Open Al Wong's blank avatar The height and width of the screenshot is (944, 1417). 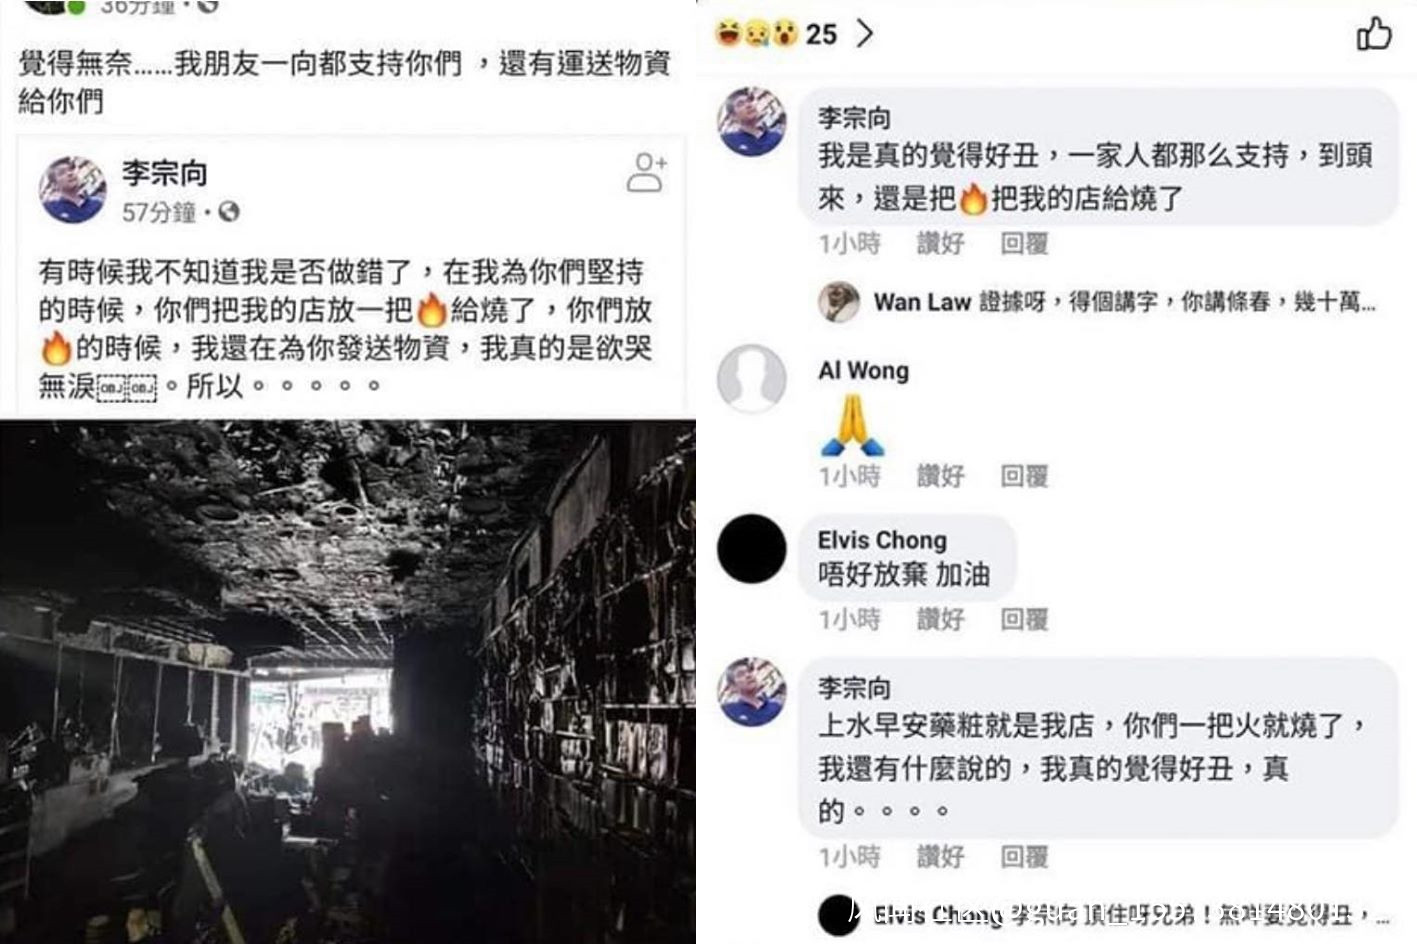point(752,378)
